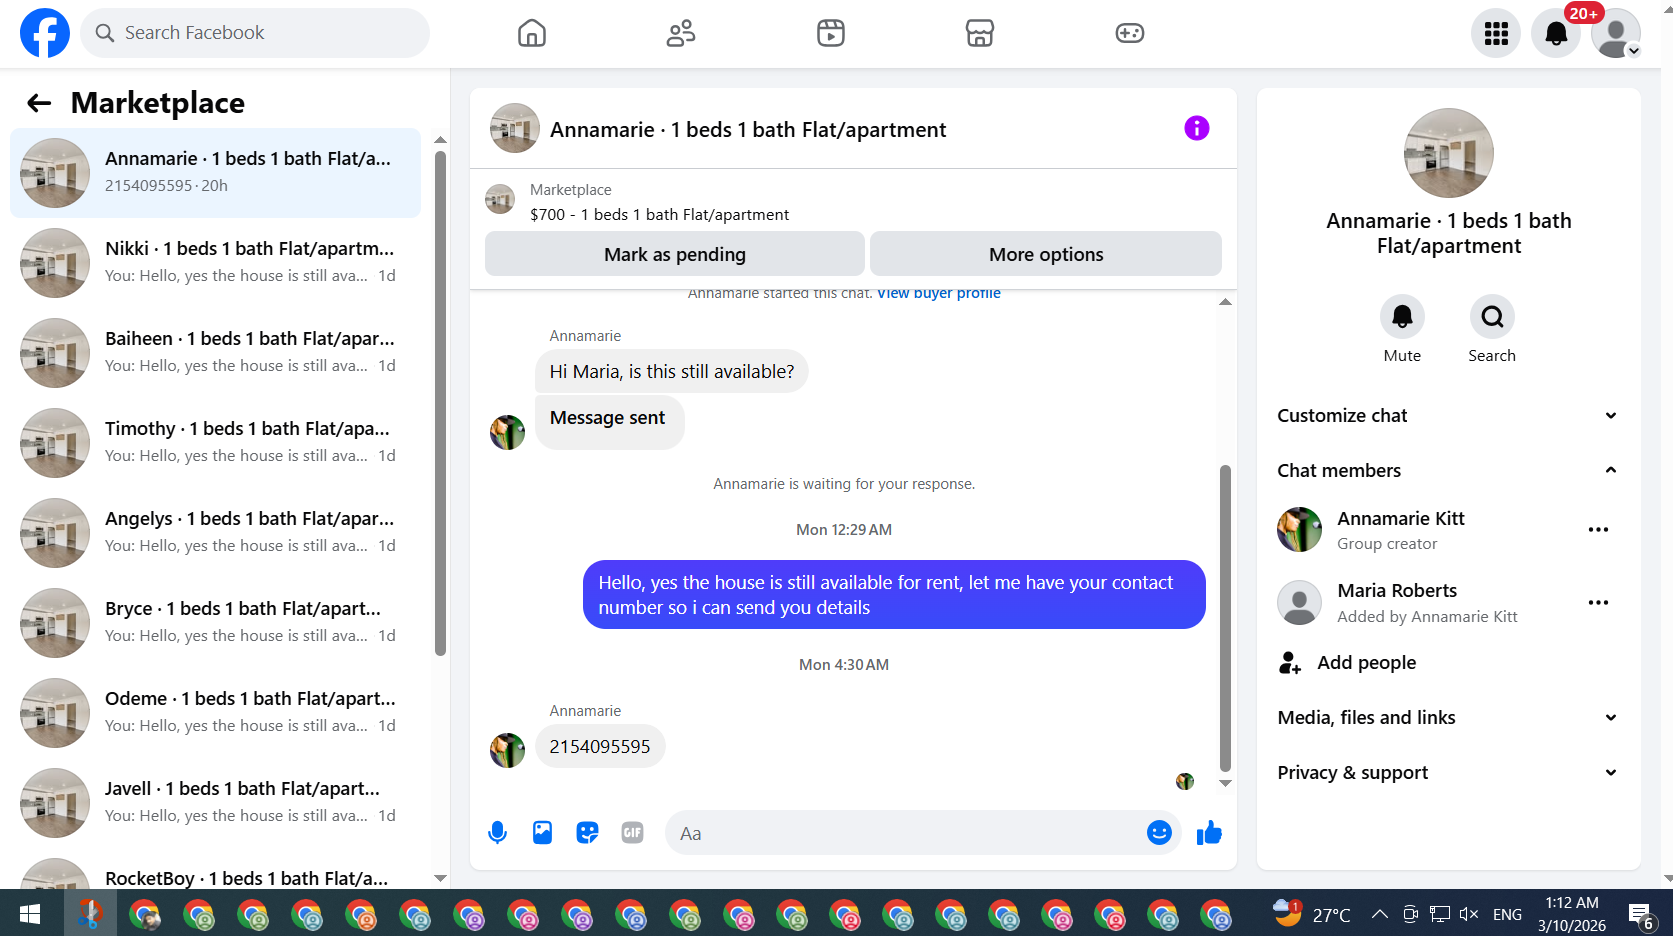Image resolution: width=1673 pixels, height=936 pixels.
Task: Expand Customize chat section
Action: coord(1448,415)
